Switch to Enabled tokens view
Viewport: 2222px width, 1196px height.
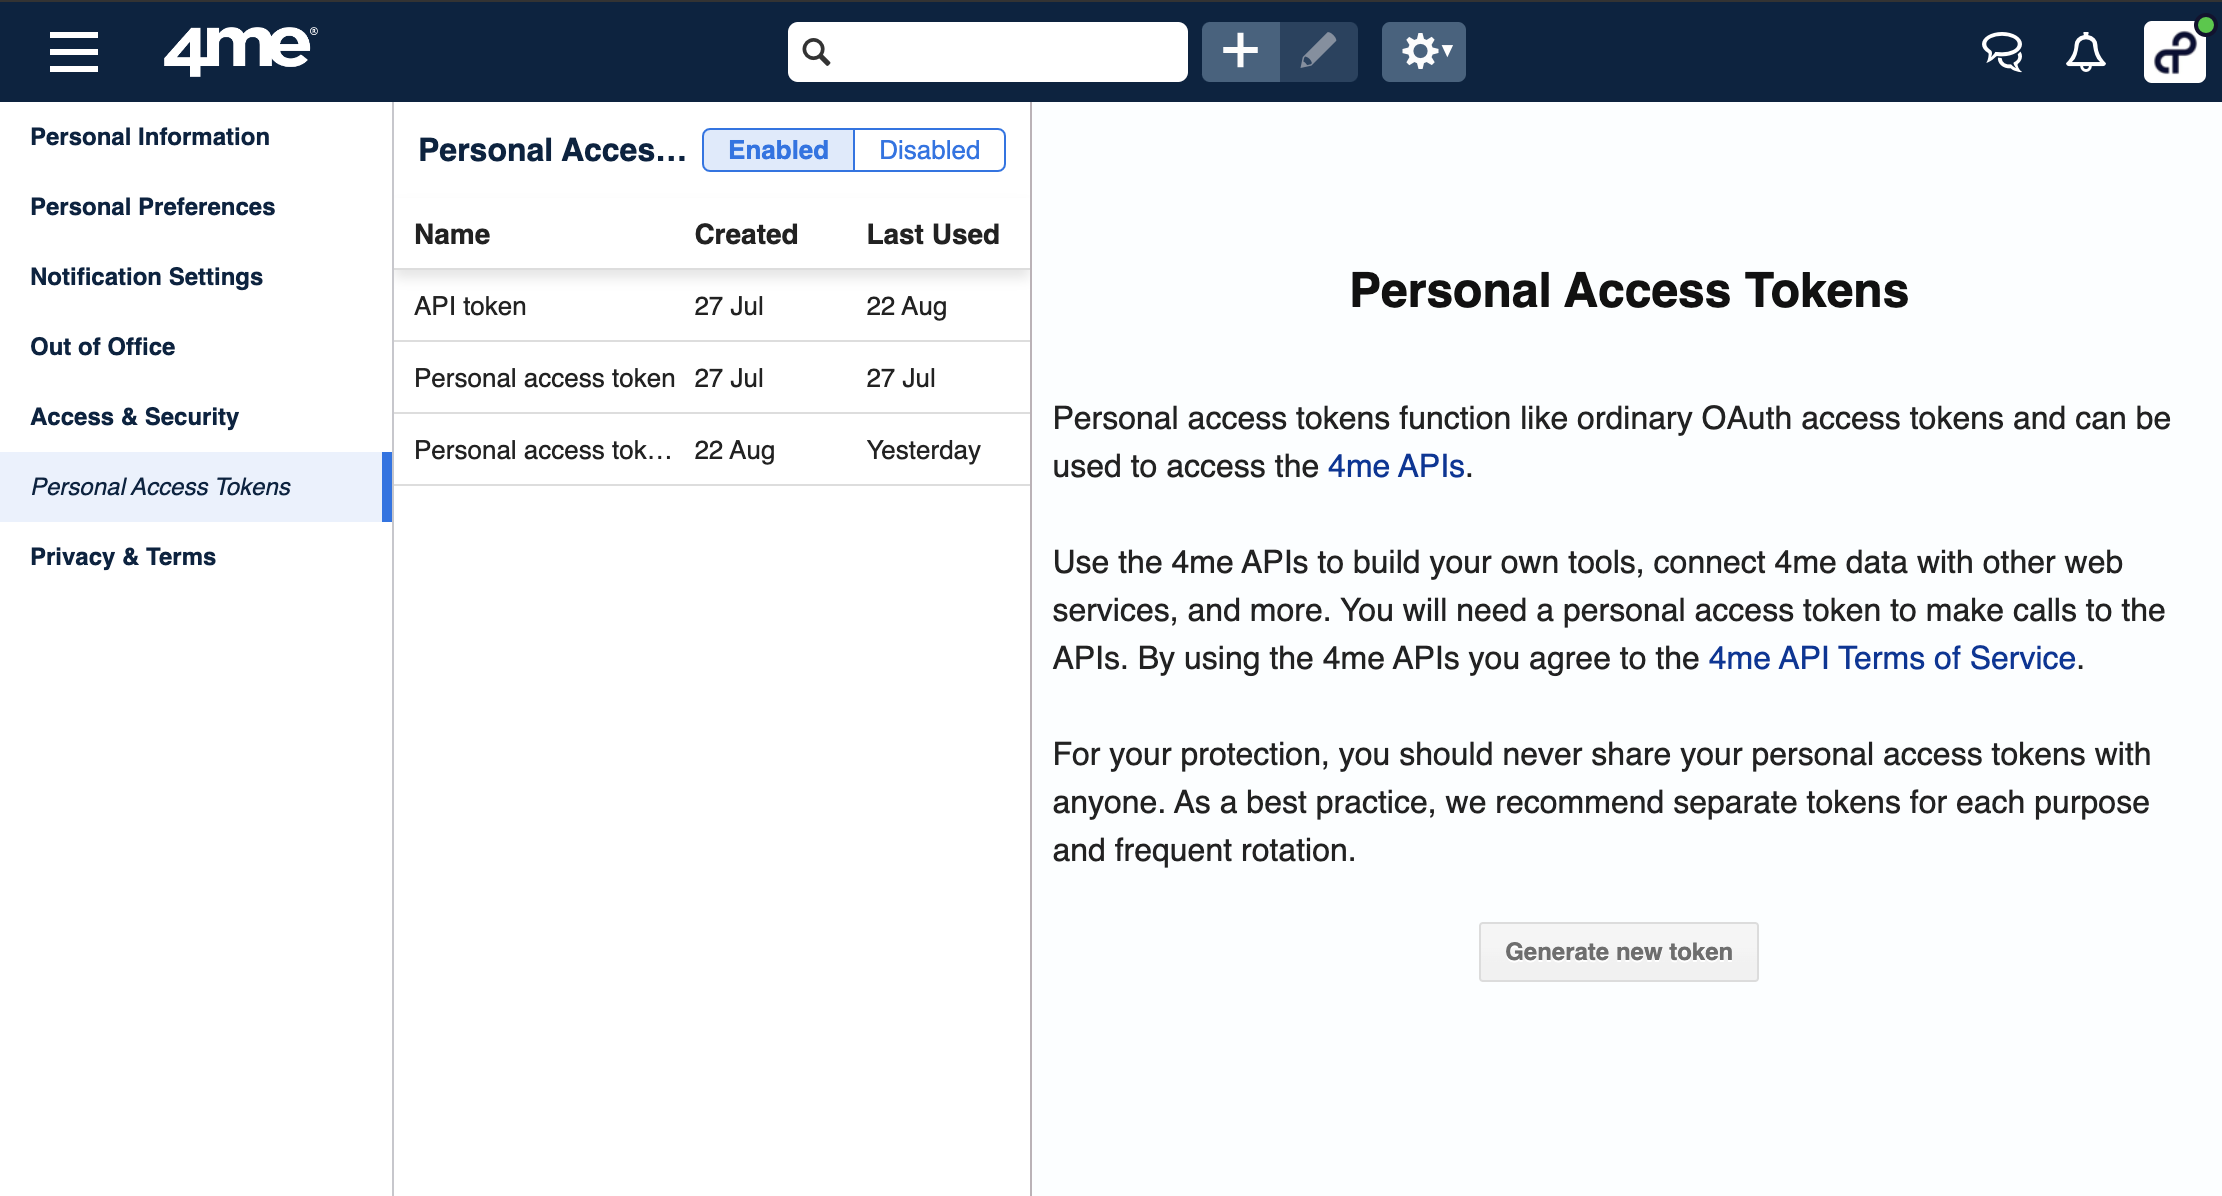tap(778, 150)
